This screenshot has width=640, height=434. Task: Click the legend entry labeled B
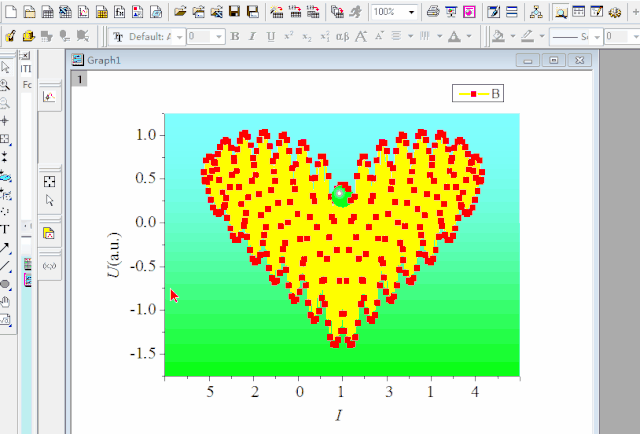pyautogui.click(x=479, y=94)
